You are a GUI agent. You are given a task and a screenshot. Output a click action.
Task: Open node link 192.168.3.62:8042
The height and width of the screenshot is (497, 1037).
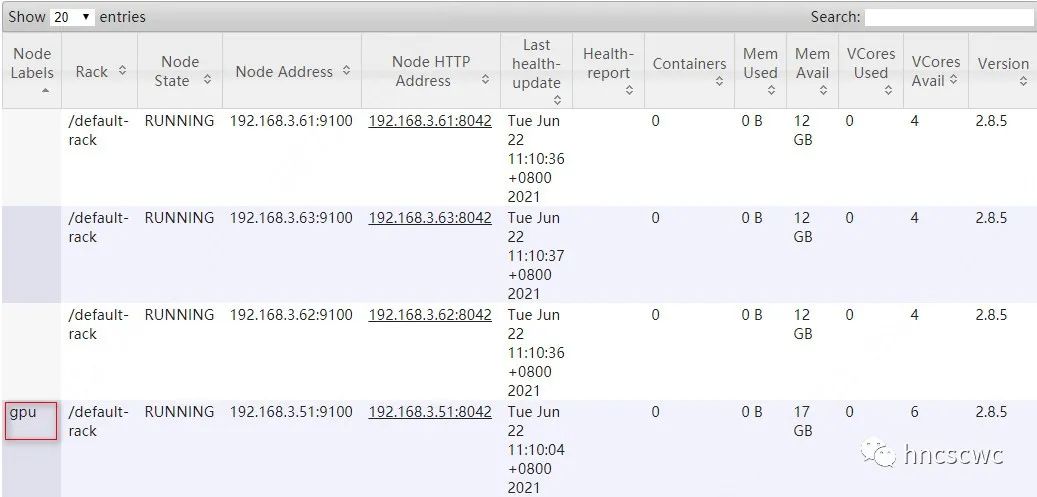click(430, 314)
